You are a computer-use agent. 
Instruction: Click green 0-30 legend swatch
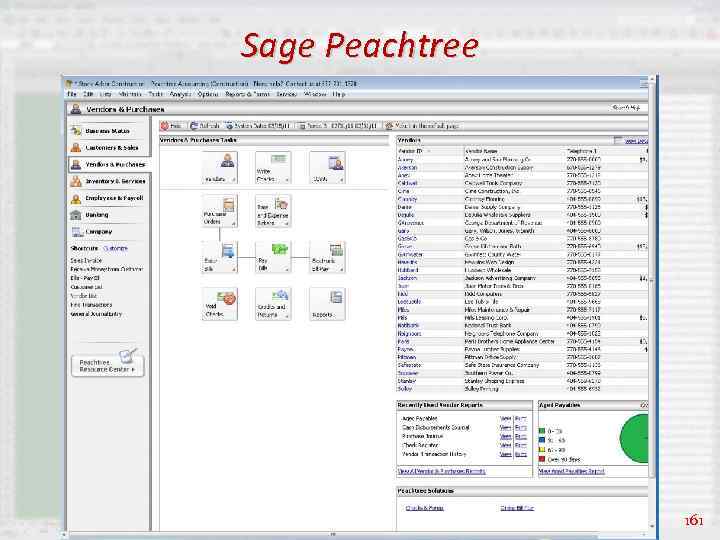542,431
